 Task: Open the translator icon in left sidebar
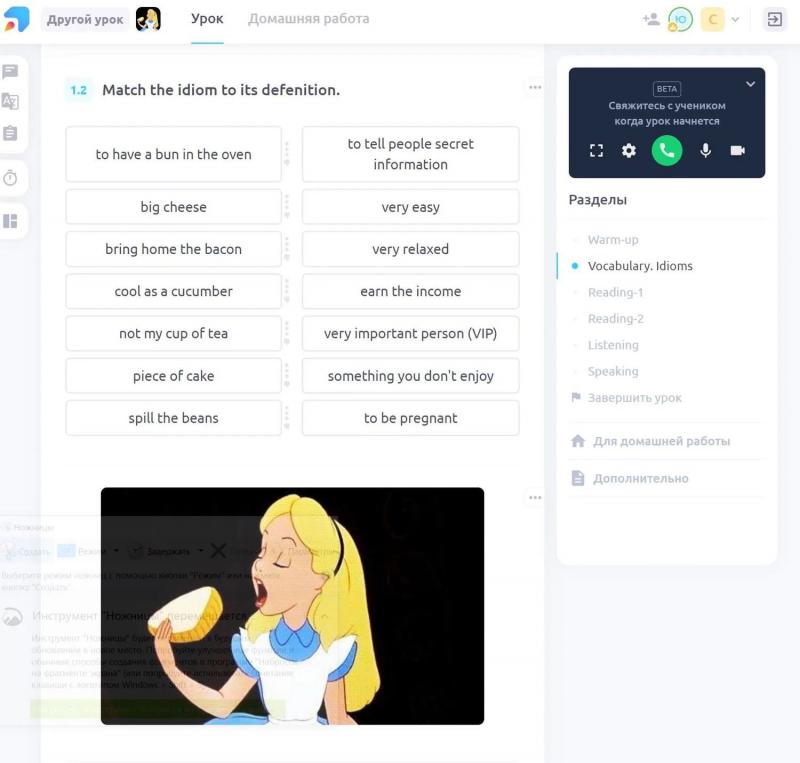tap(10, 102)
